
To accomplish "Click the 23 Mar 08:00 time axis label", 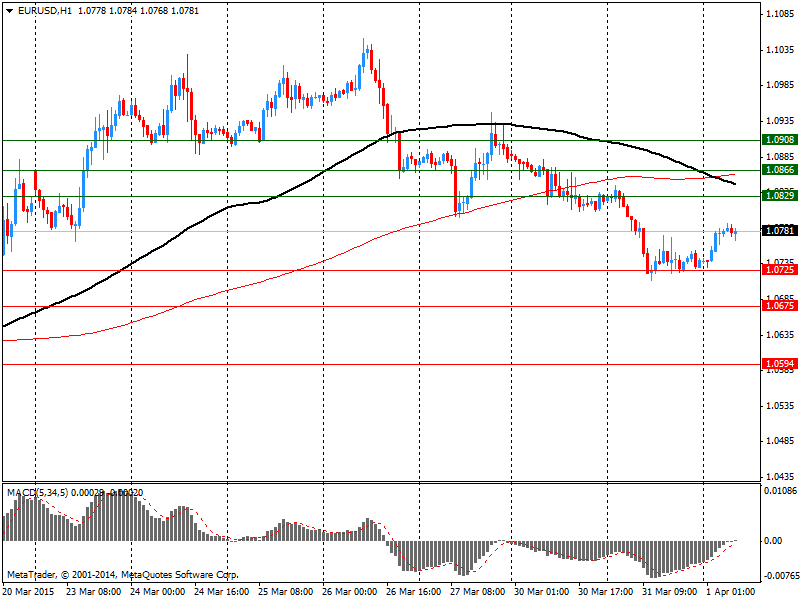I will (x=94, y=592).
